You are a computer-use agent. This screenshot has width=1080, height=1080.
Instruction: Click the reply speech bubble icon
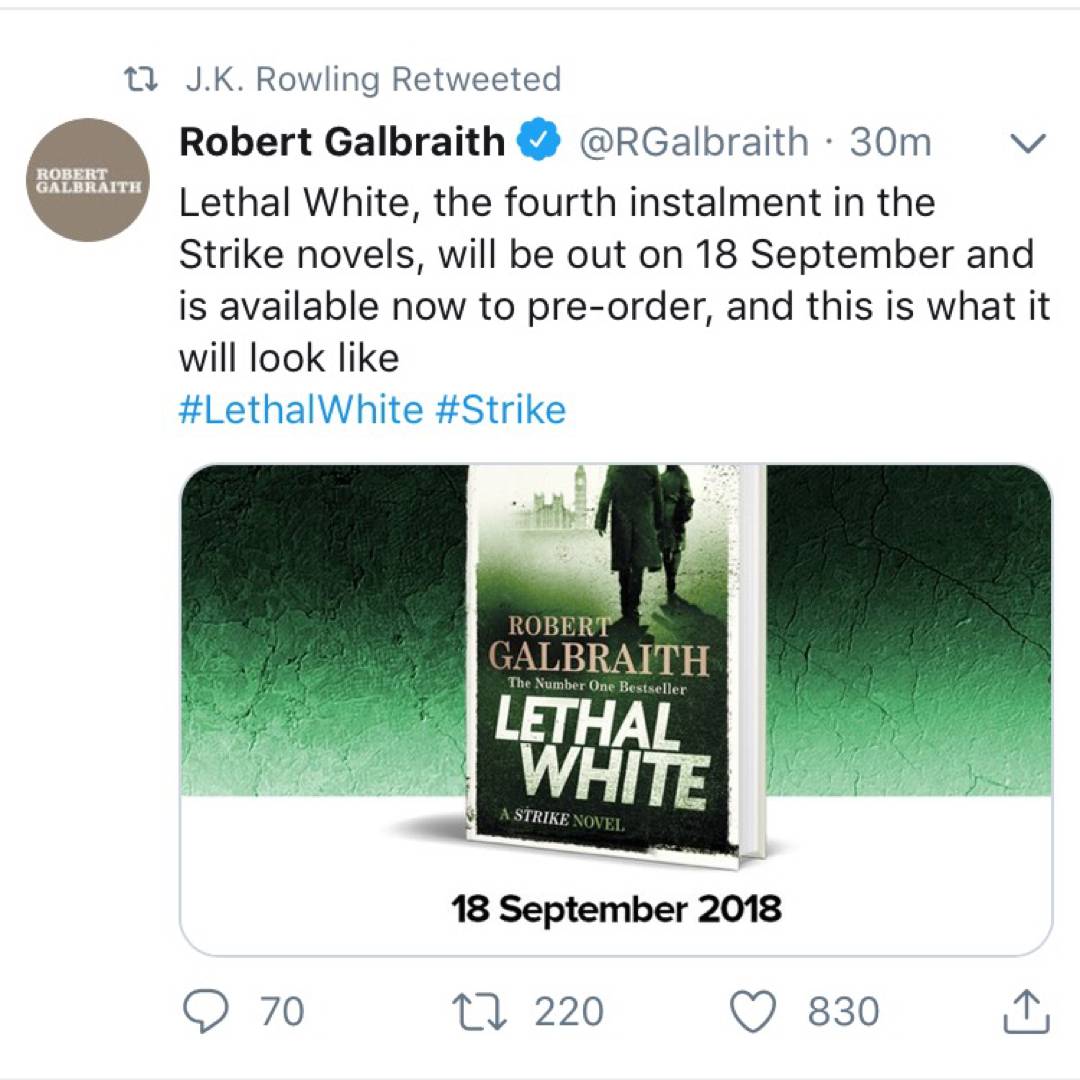(x=208, y=1011)
